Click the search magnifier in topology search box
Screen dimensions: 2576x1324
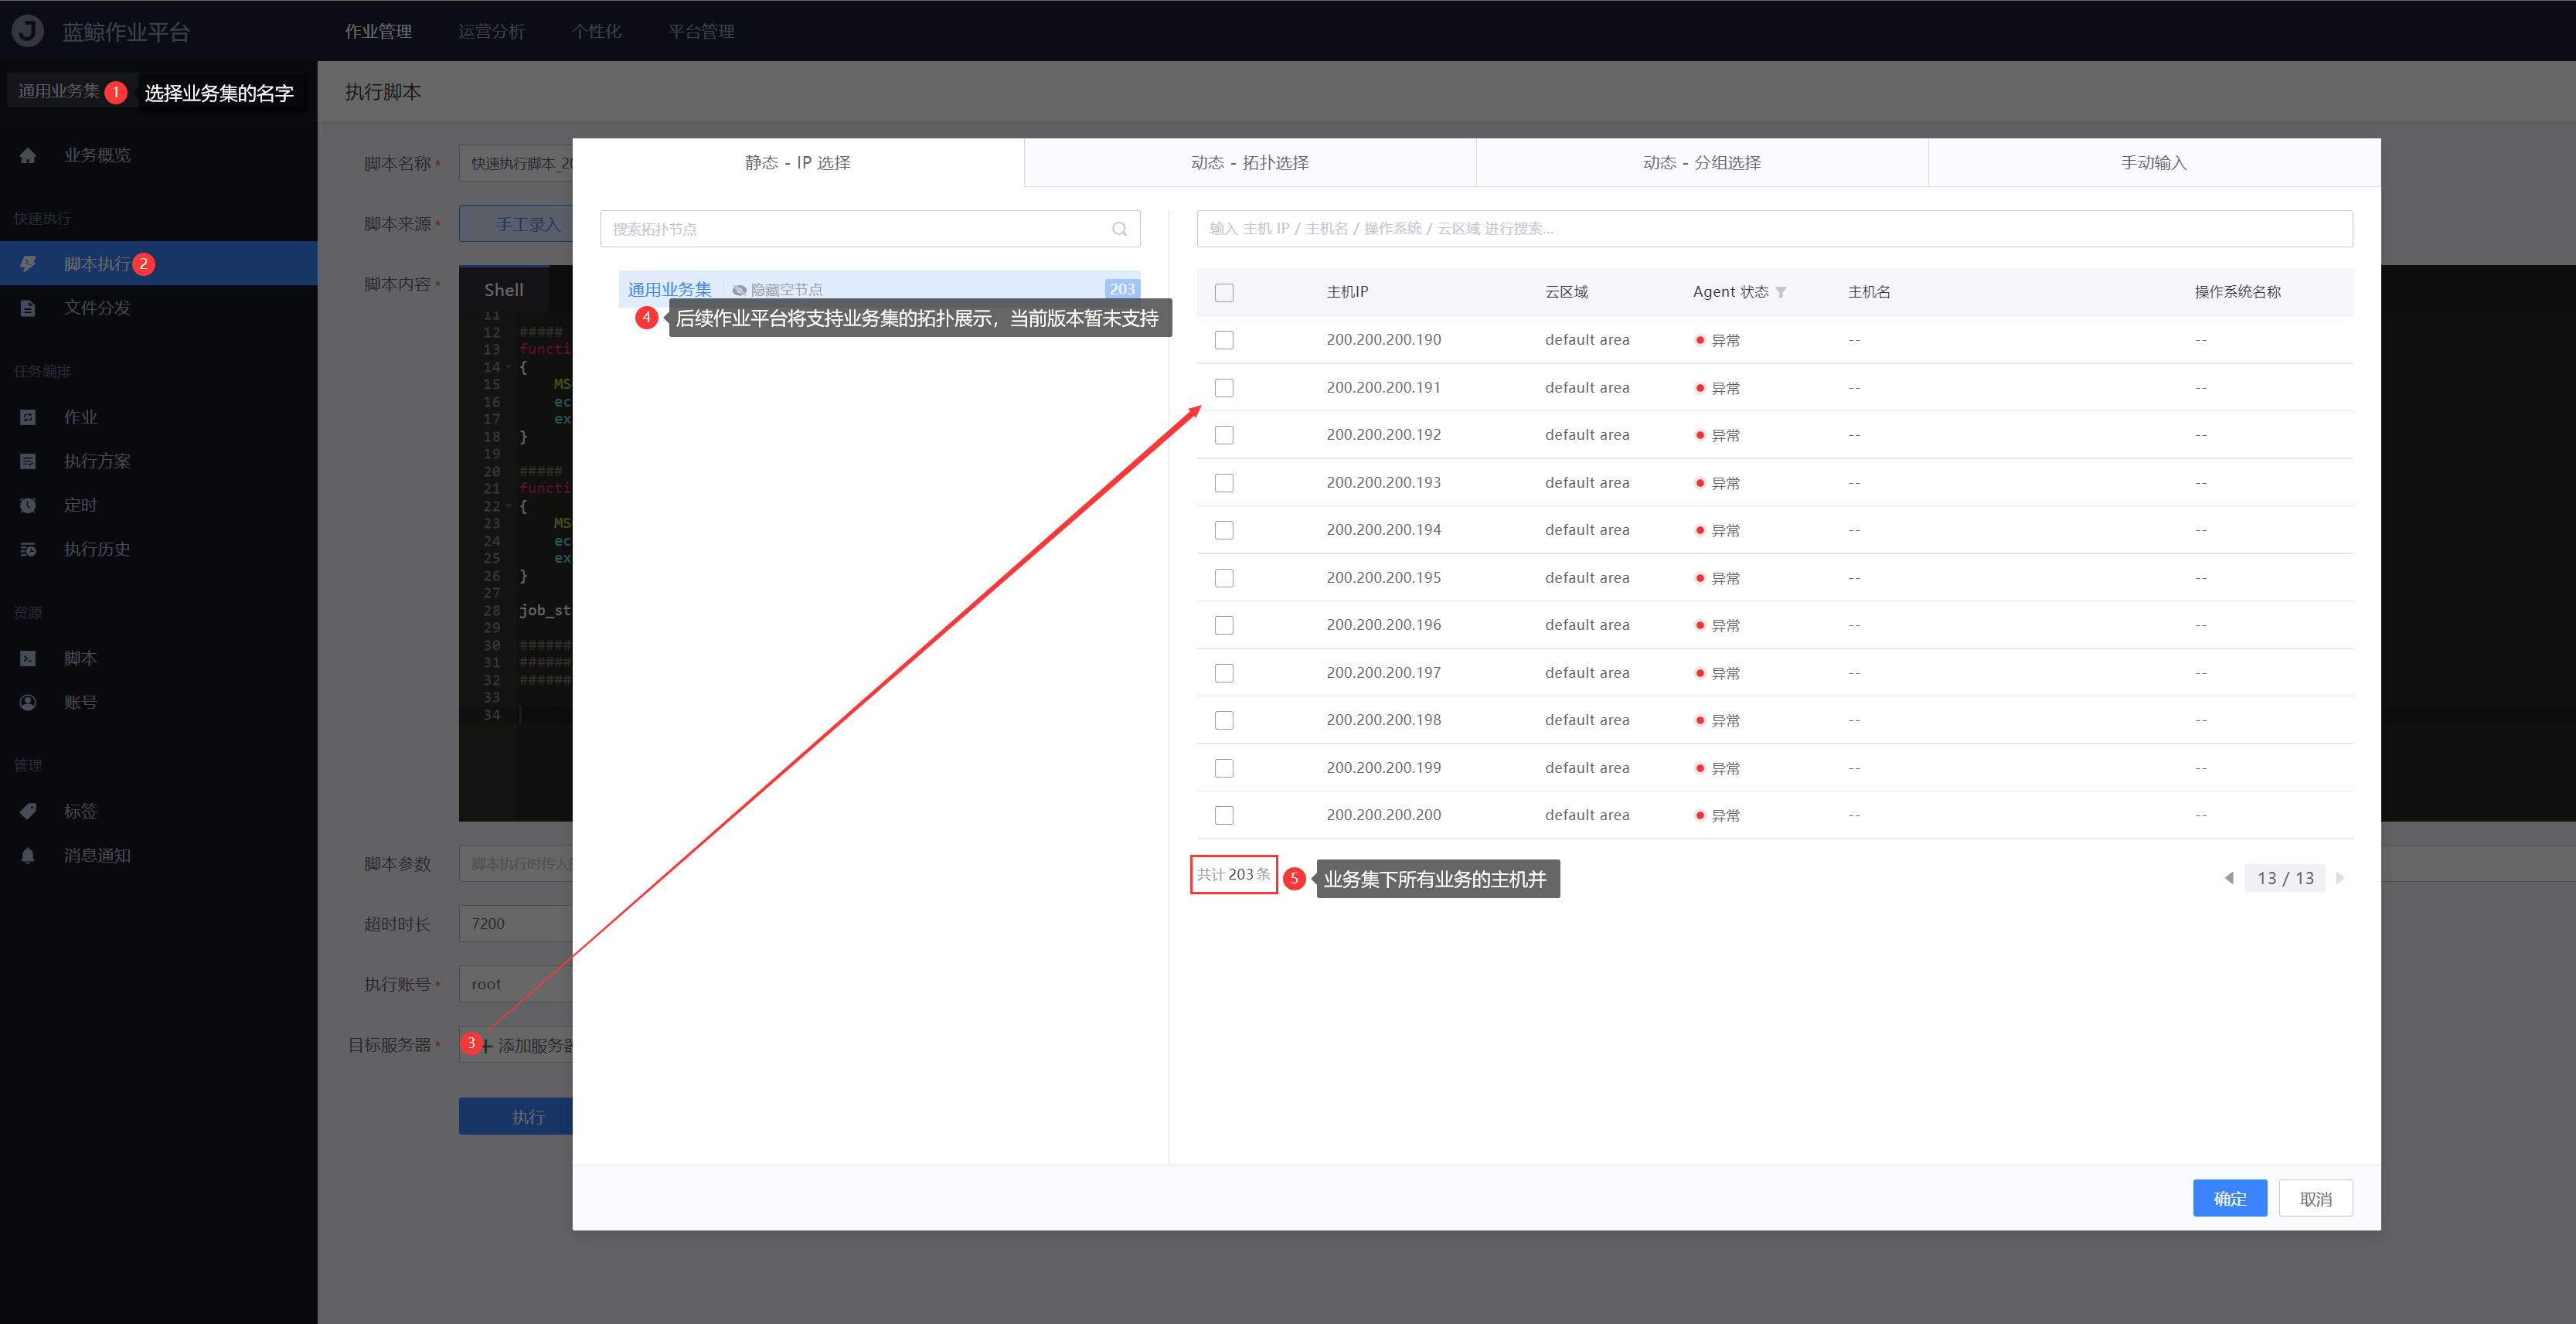(1119, 229)
